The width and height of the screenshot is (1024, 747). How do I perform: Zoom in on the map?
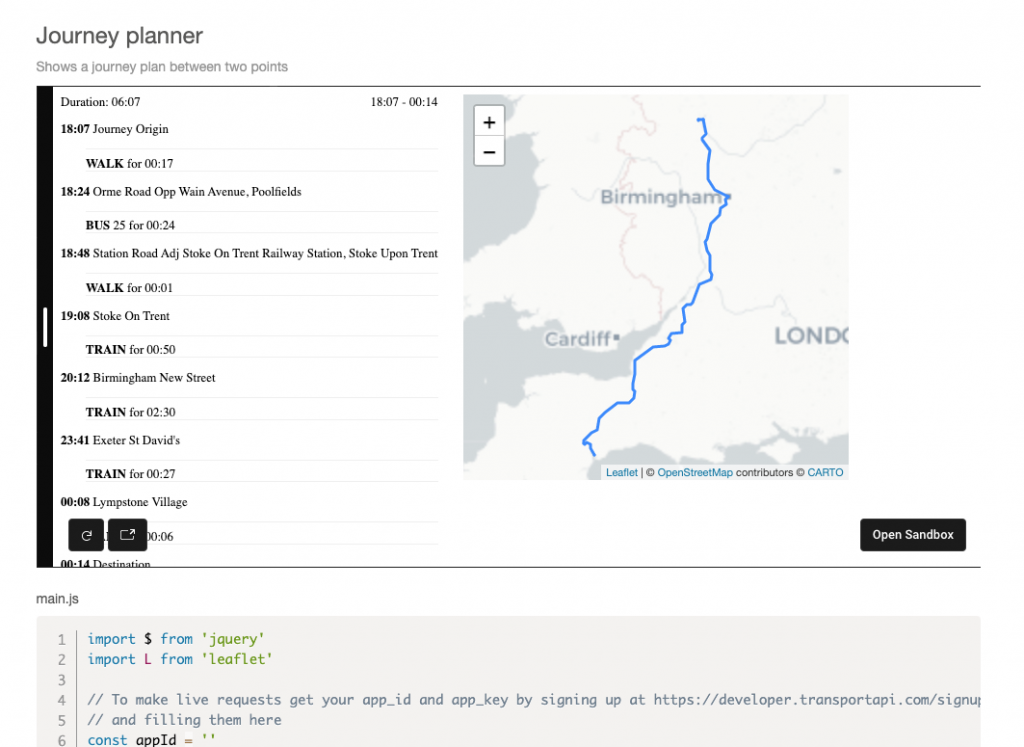(x=489, y=122)
